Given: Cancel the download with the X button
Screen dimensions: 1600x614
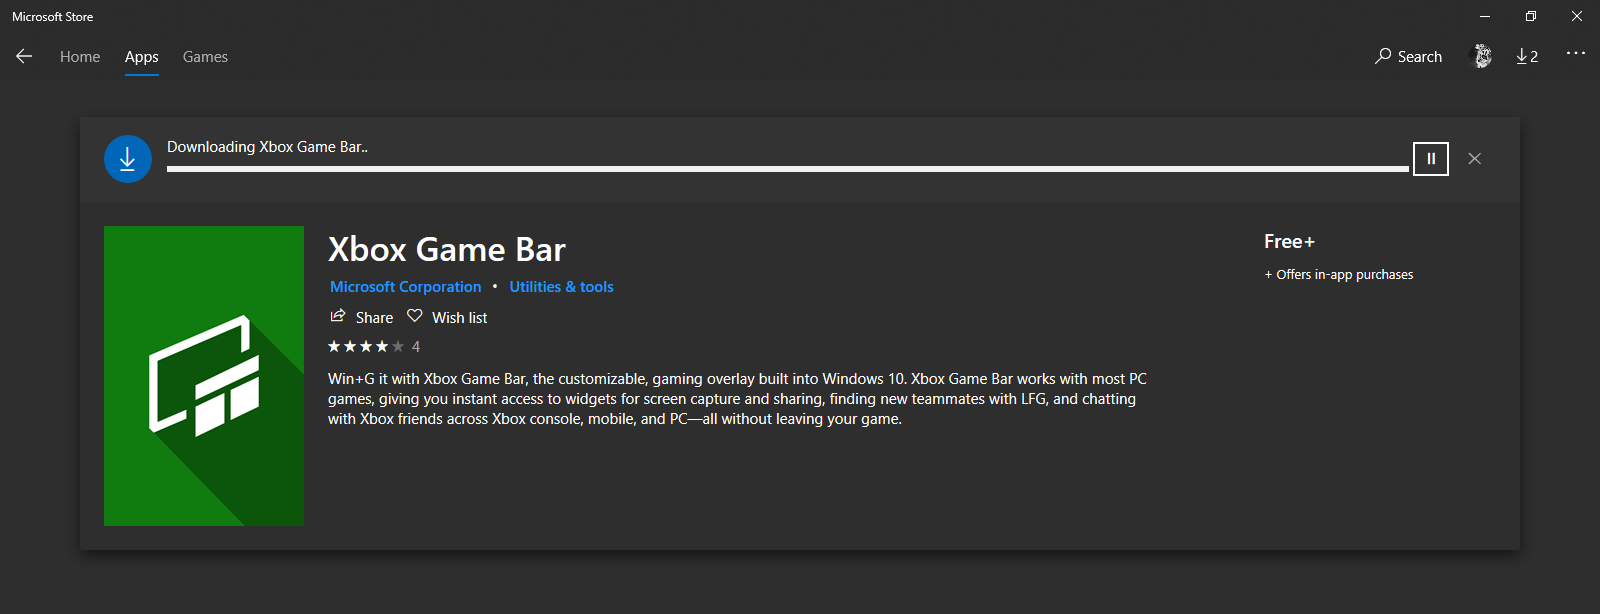Looking at the screenshot, I should [1474, 159].
